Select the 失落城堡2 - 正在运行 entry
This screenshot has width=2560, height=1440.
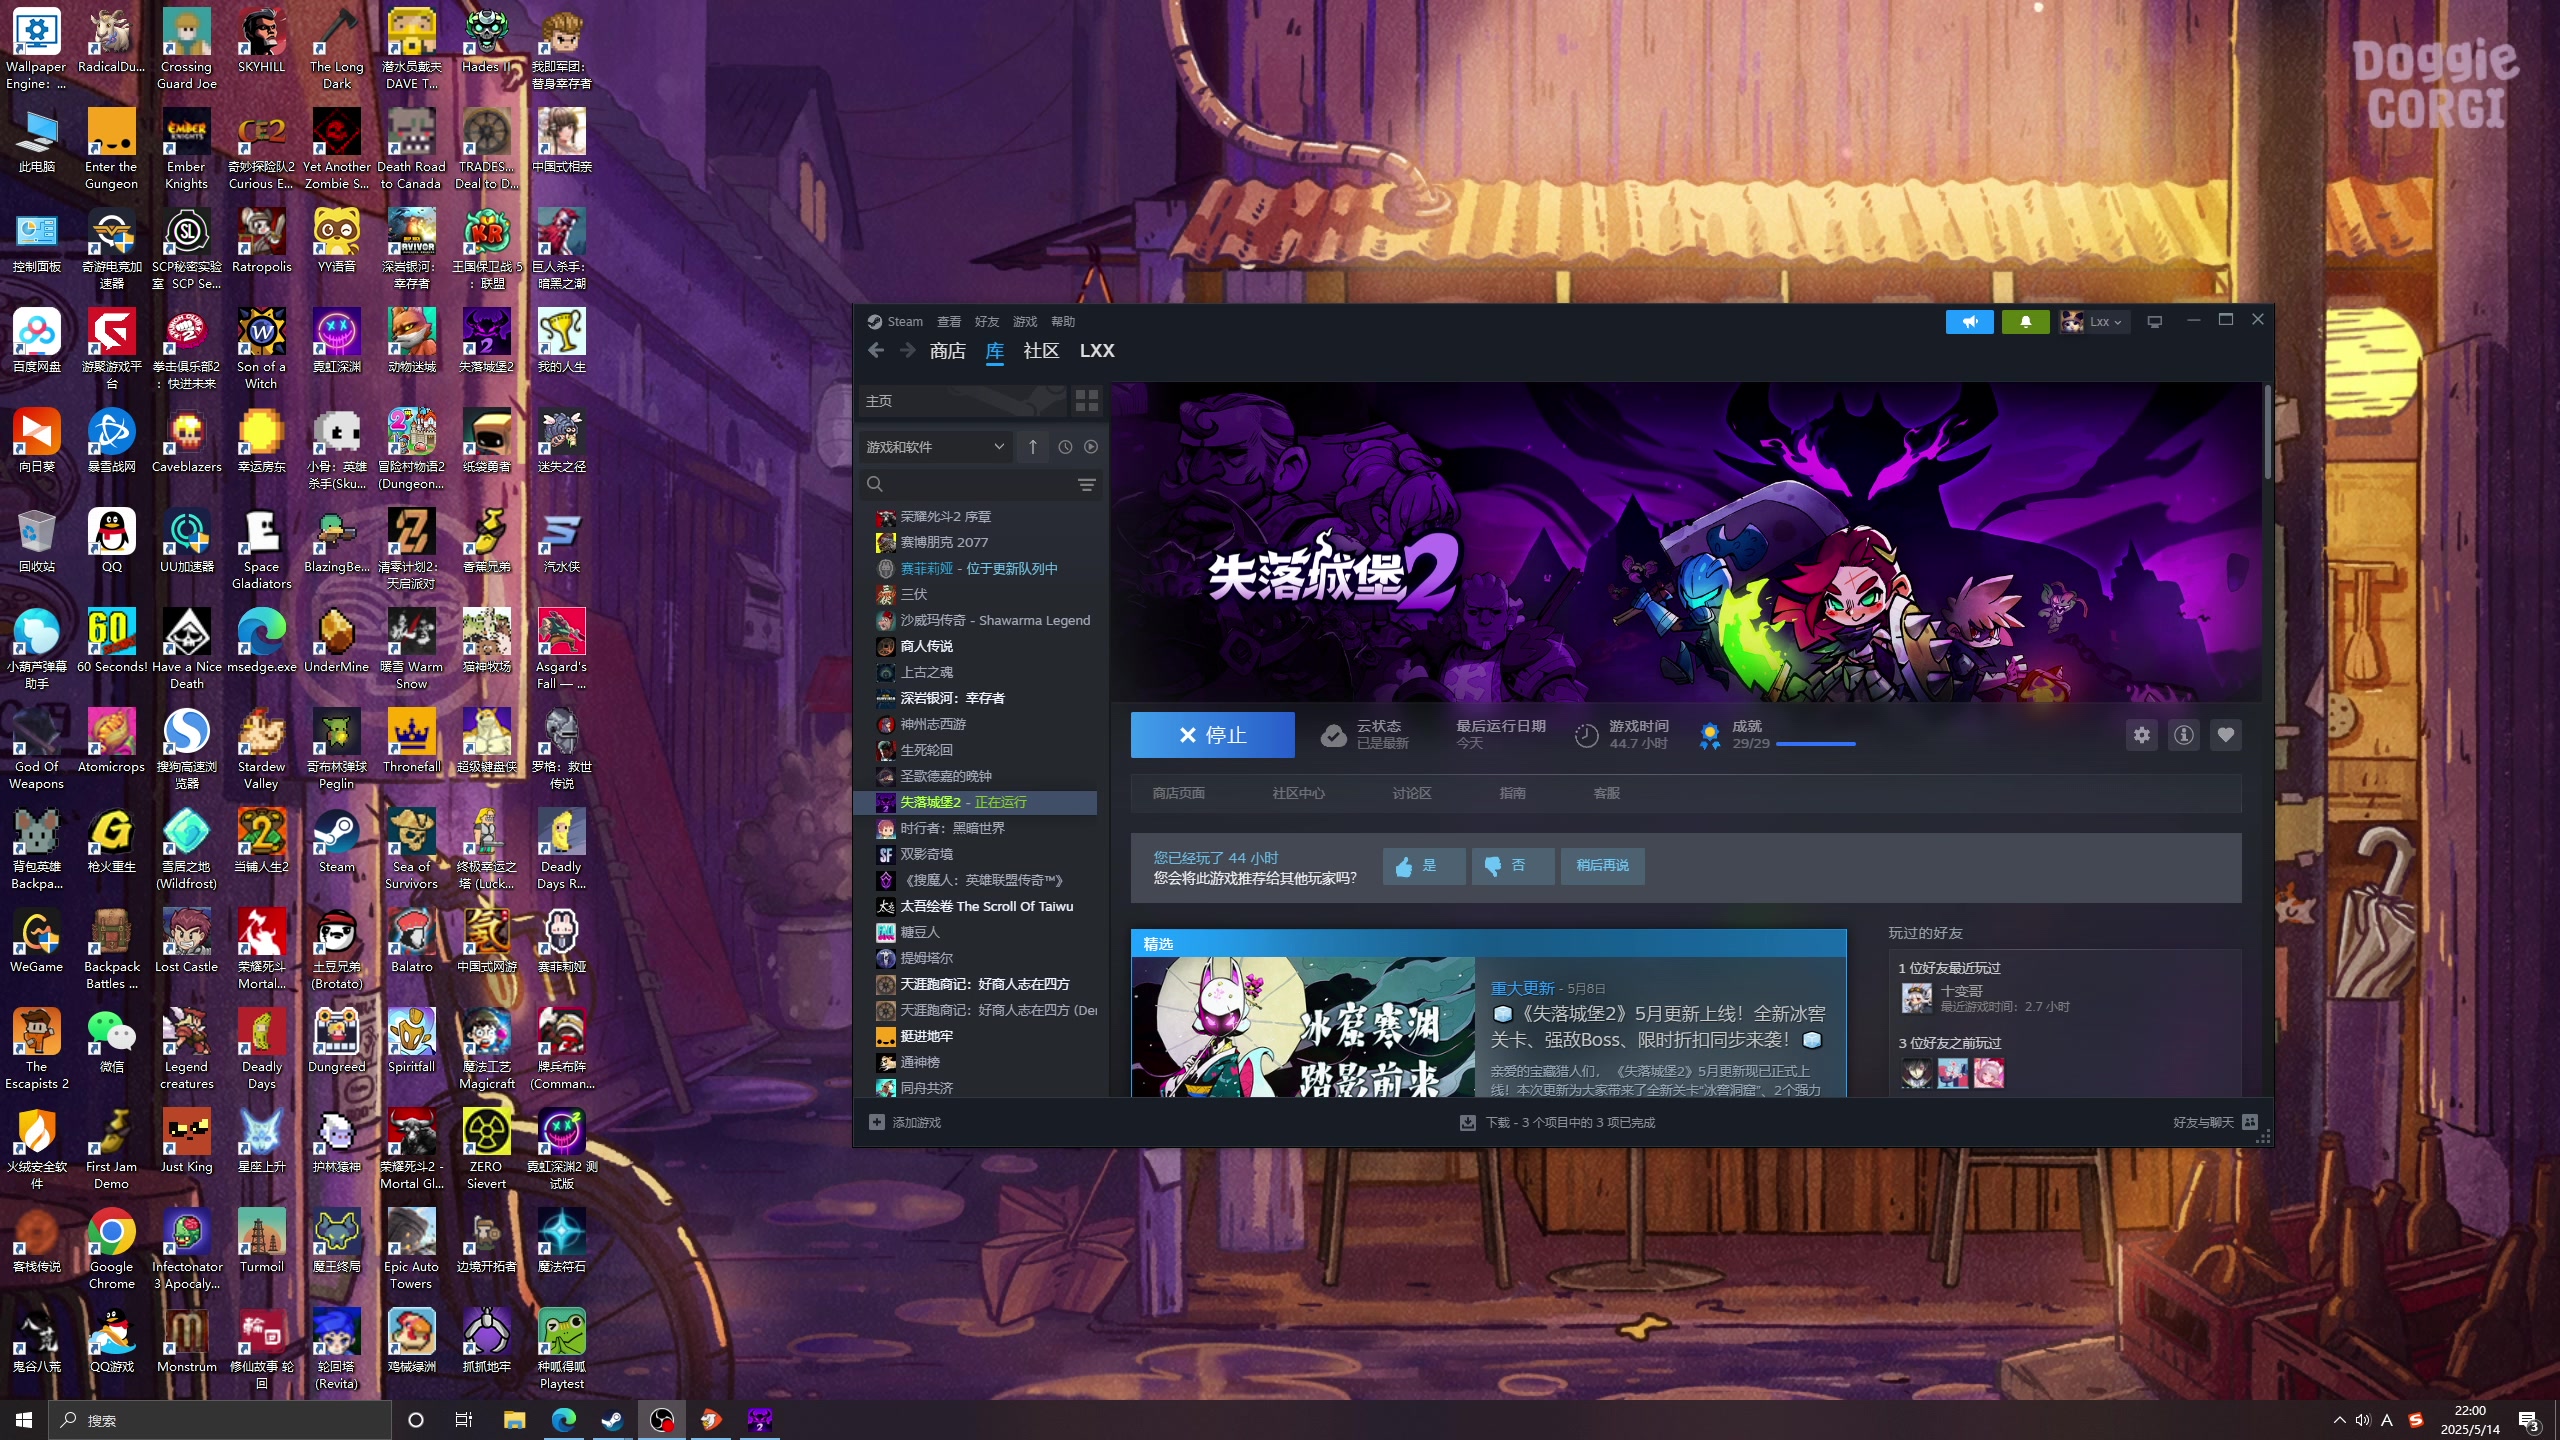(x=976, y=802)
